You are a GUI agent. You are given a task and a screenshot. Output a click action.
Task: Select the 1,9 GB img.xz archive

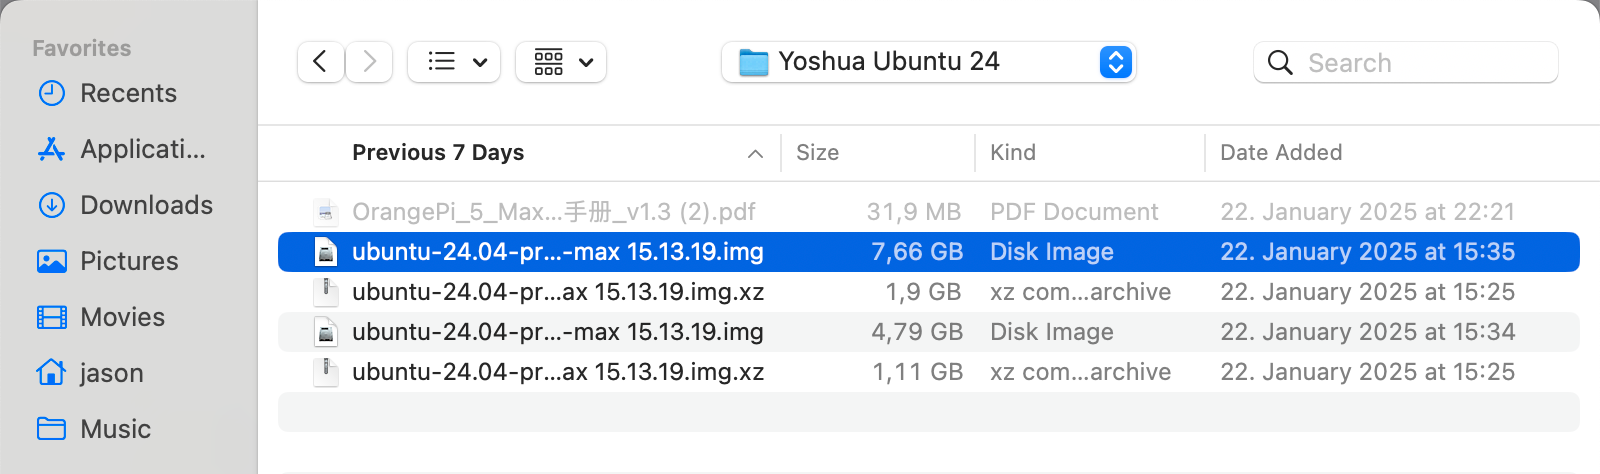[x=557, y=292]
